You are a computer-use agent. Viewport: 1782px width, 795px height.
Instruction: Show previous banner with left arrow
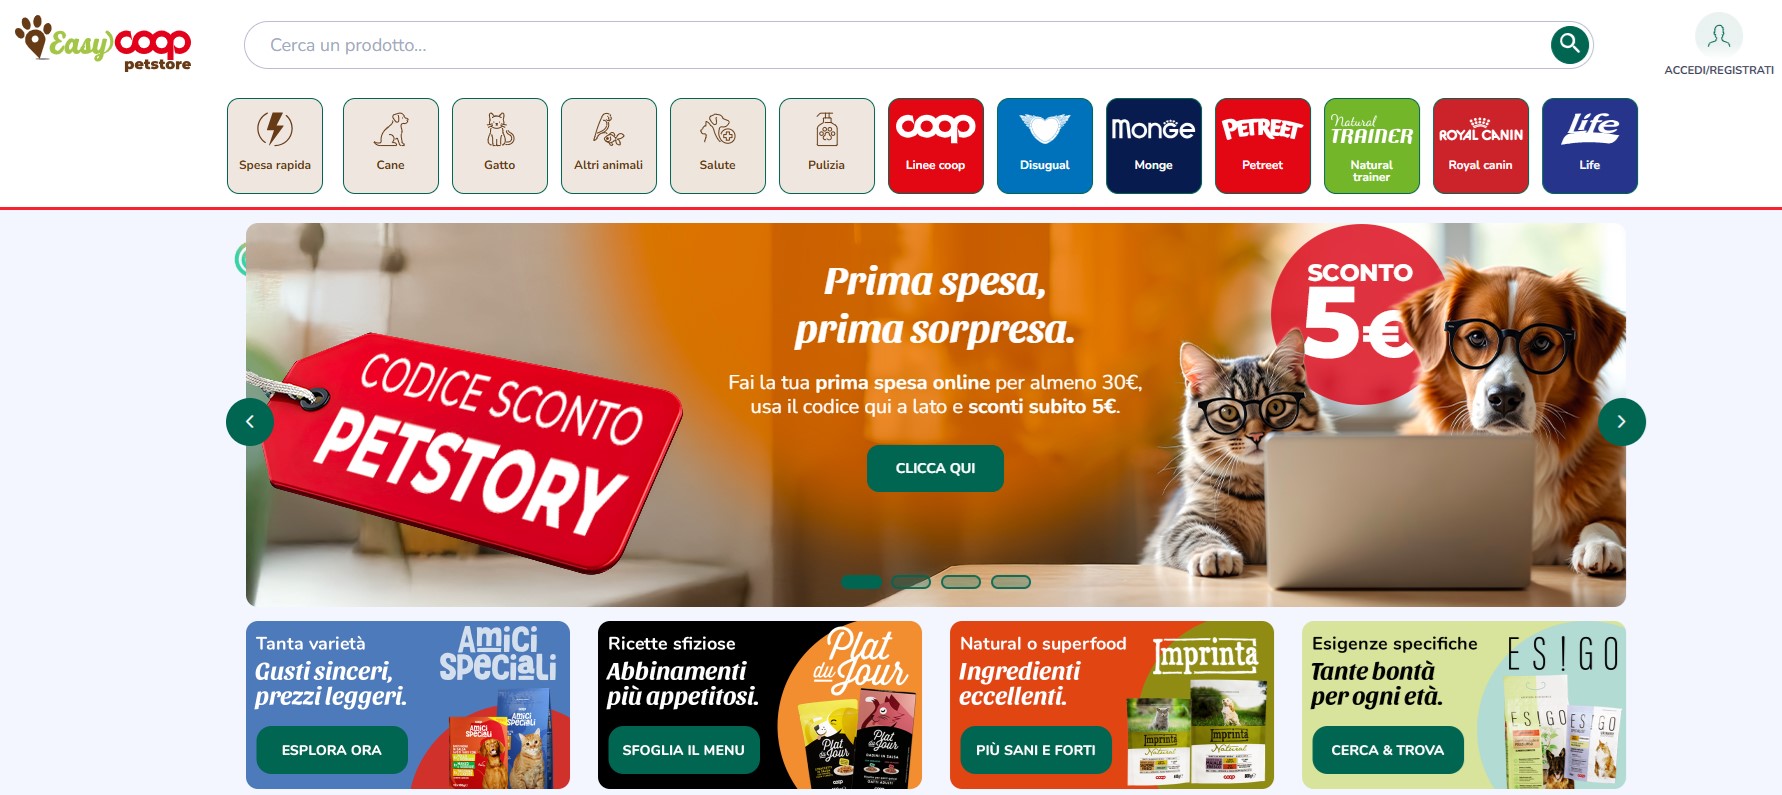(x=250, y=422)
